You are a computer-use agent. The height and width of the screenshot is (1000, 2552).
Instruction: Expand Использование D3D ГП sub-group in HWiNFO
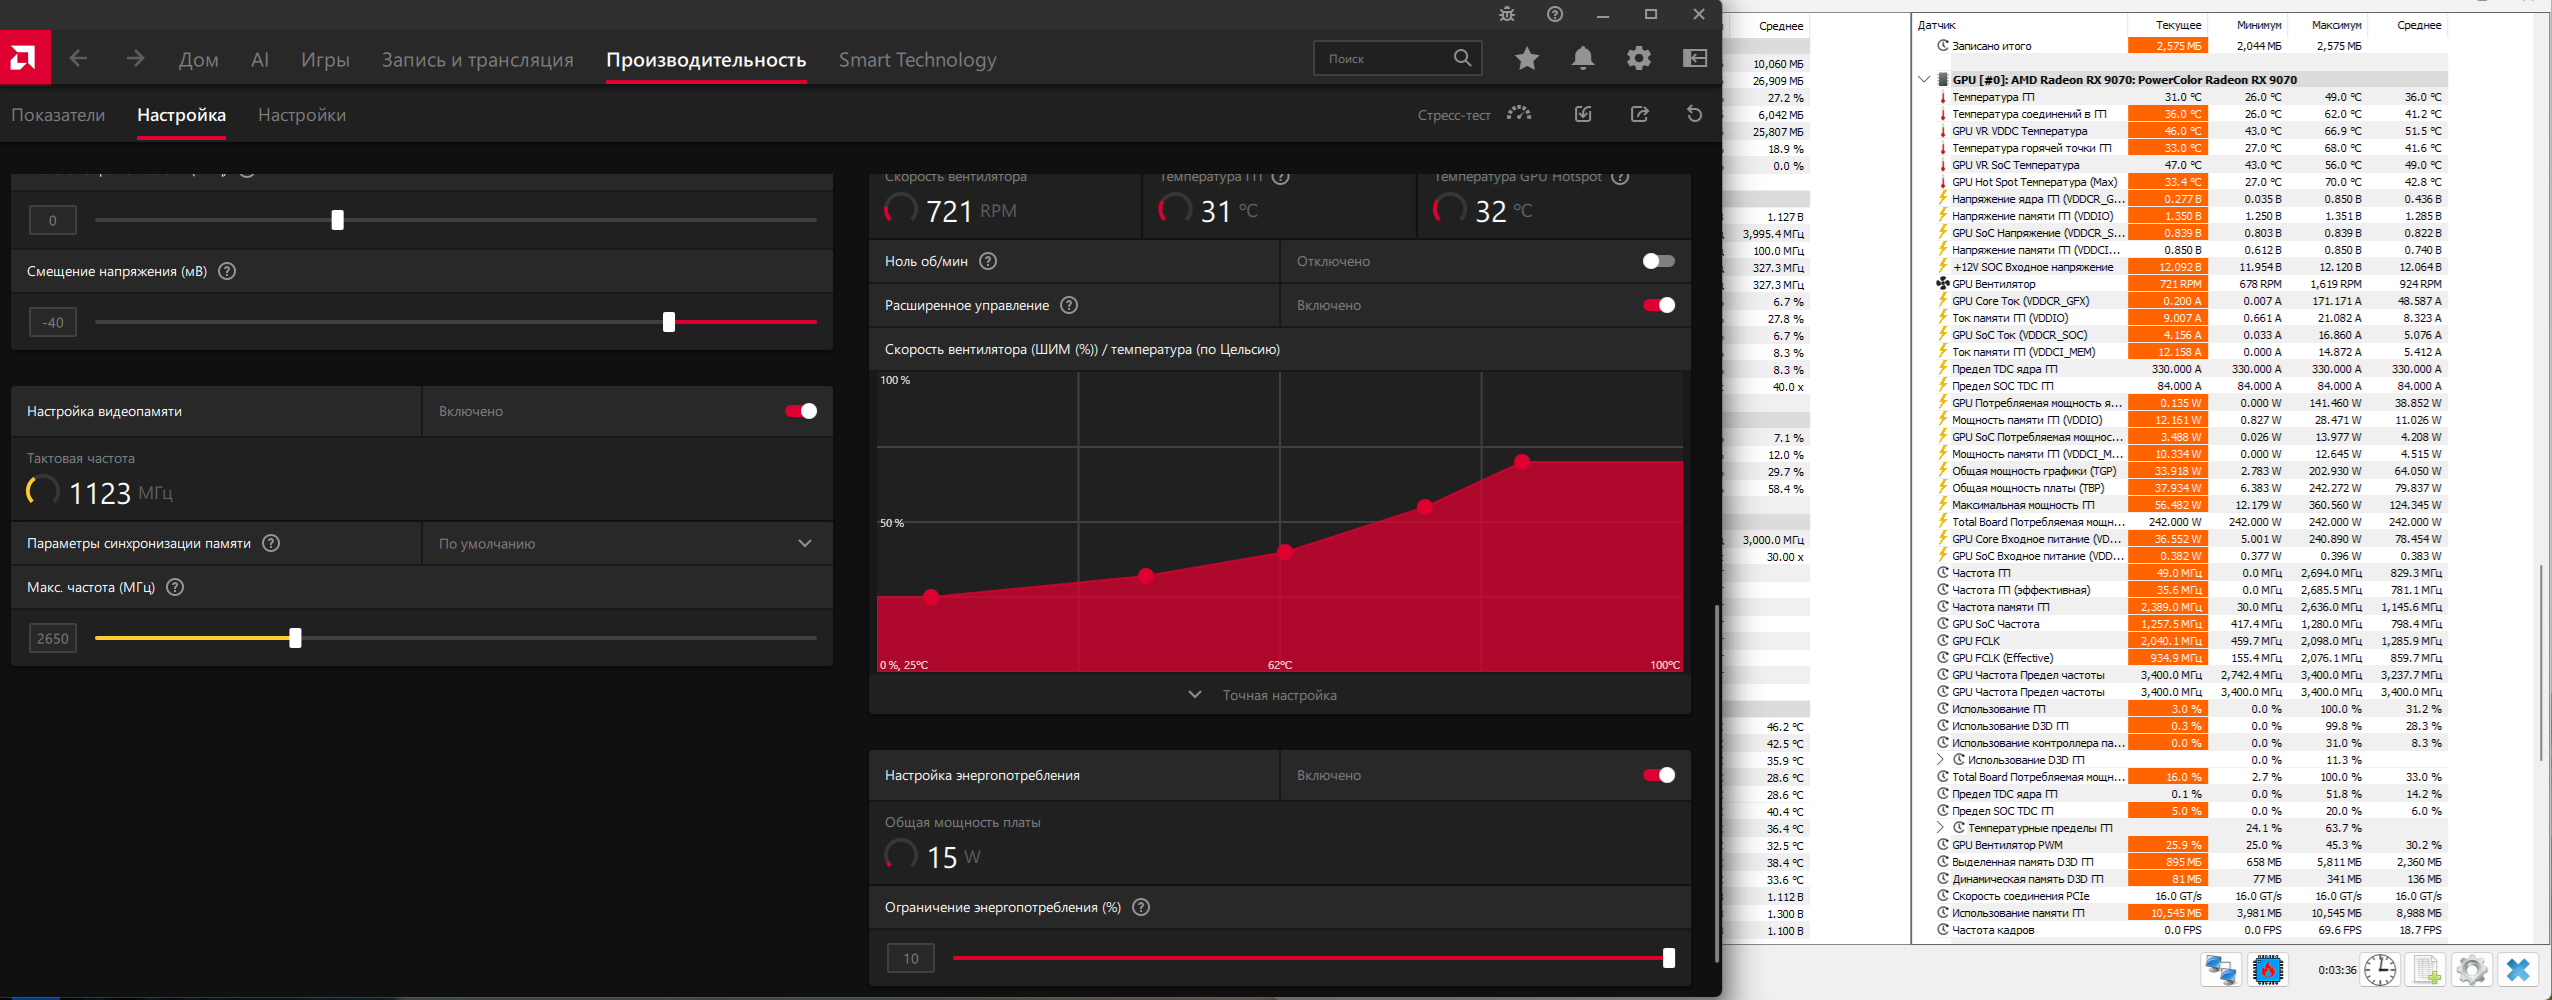click(x=1941, y=760)
